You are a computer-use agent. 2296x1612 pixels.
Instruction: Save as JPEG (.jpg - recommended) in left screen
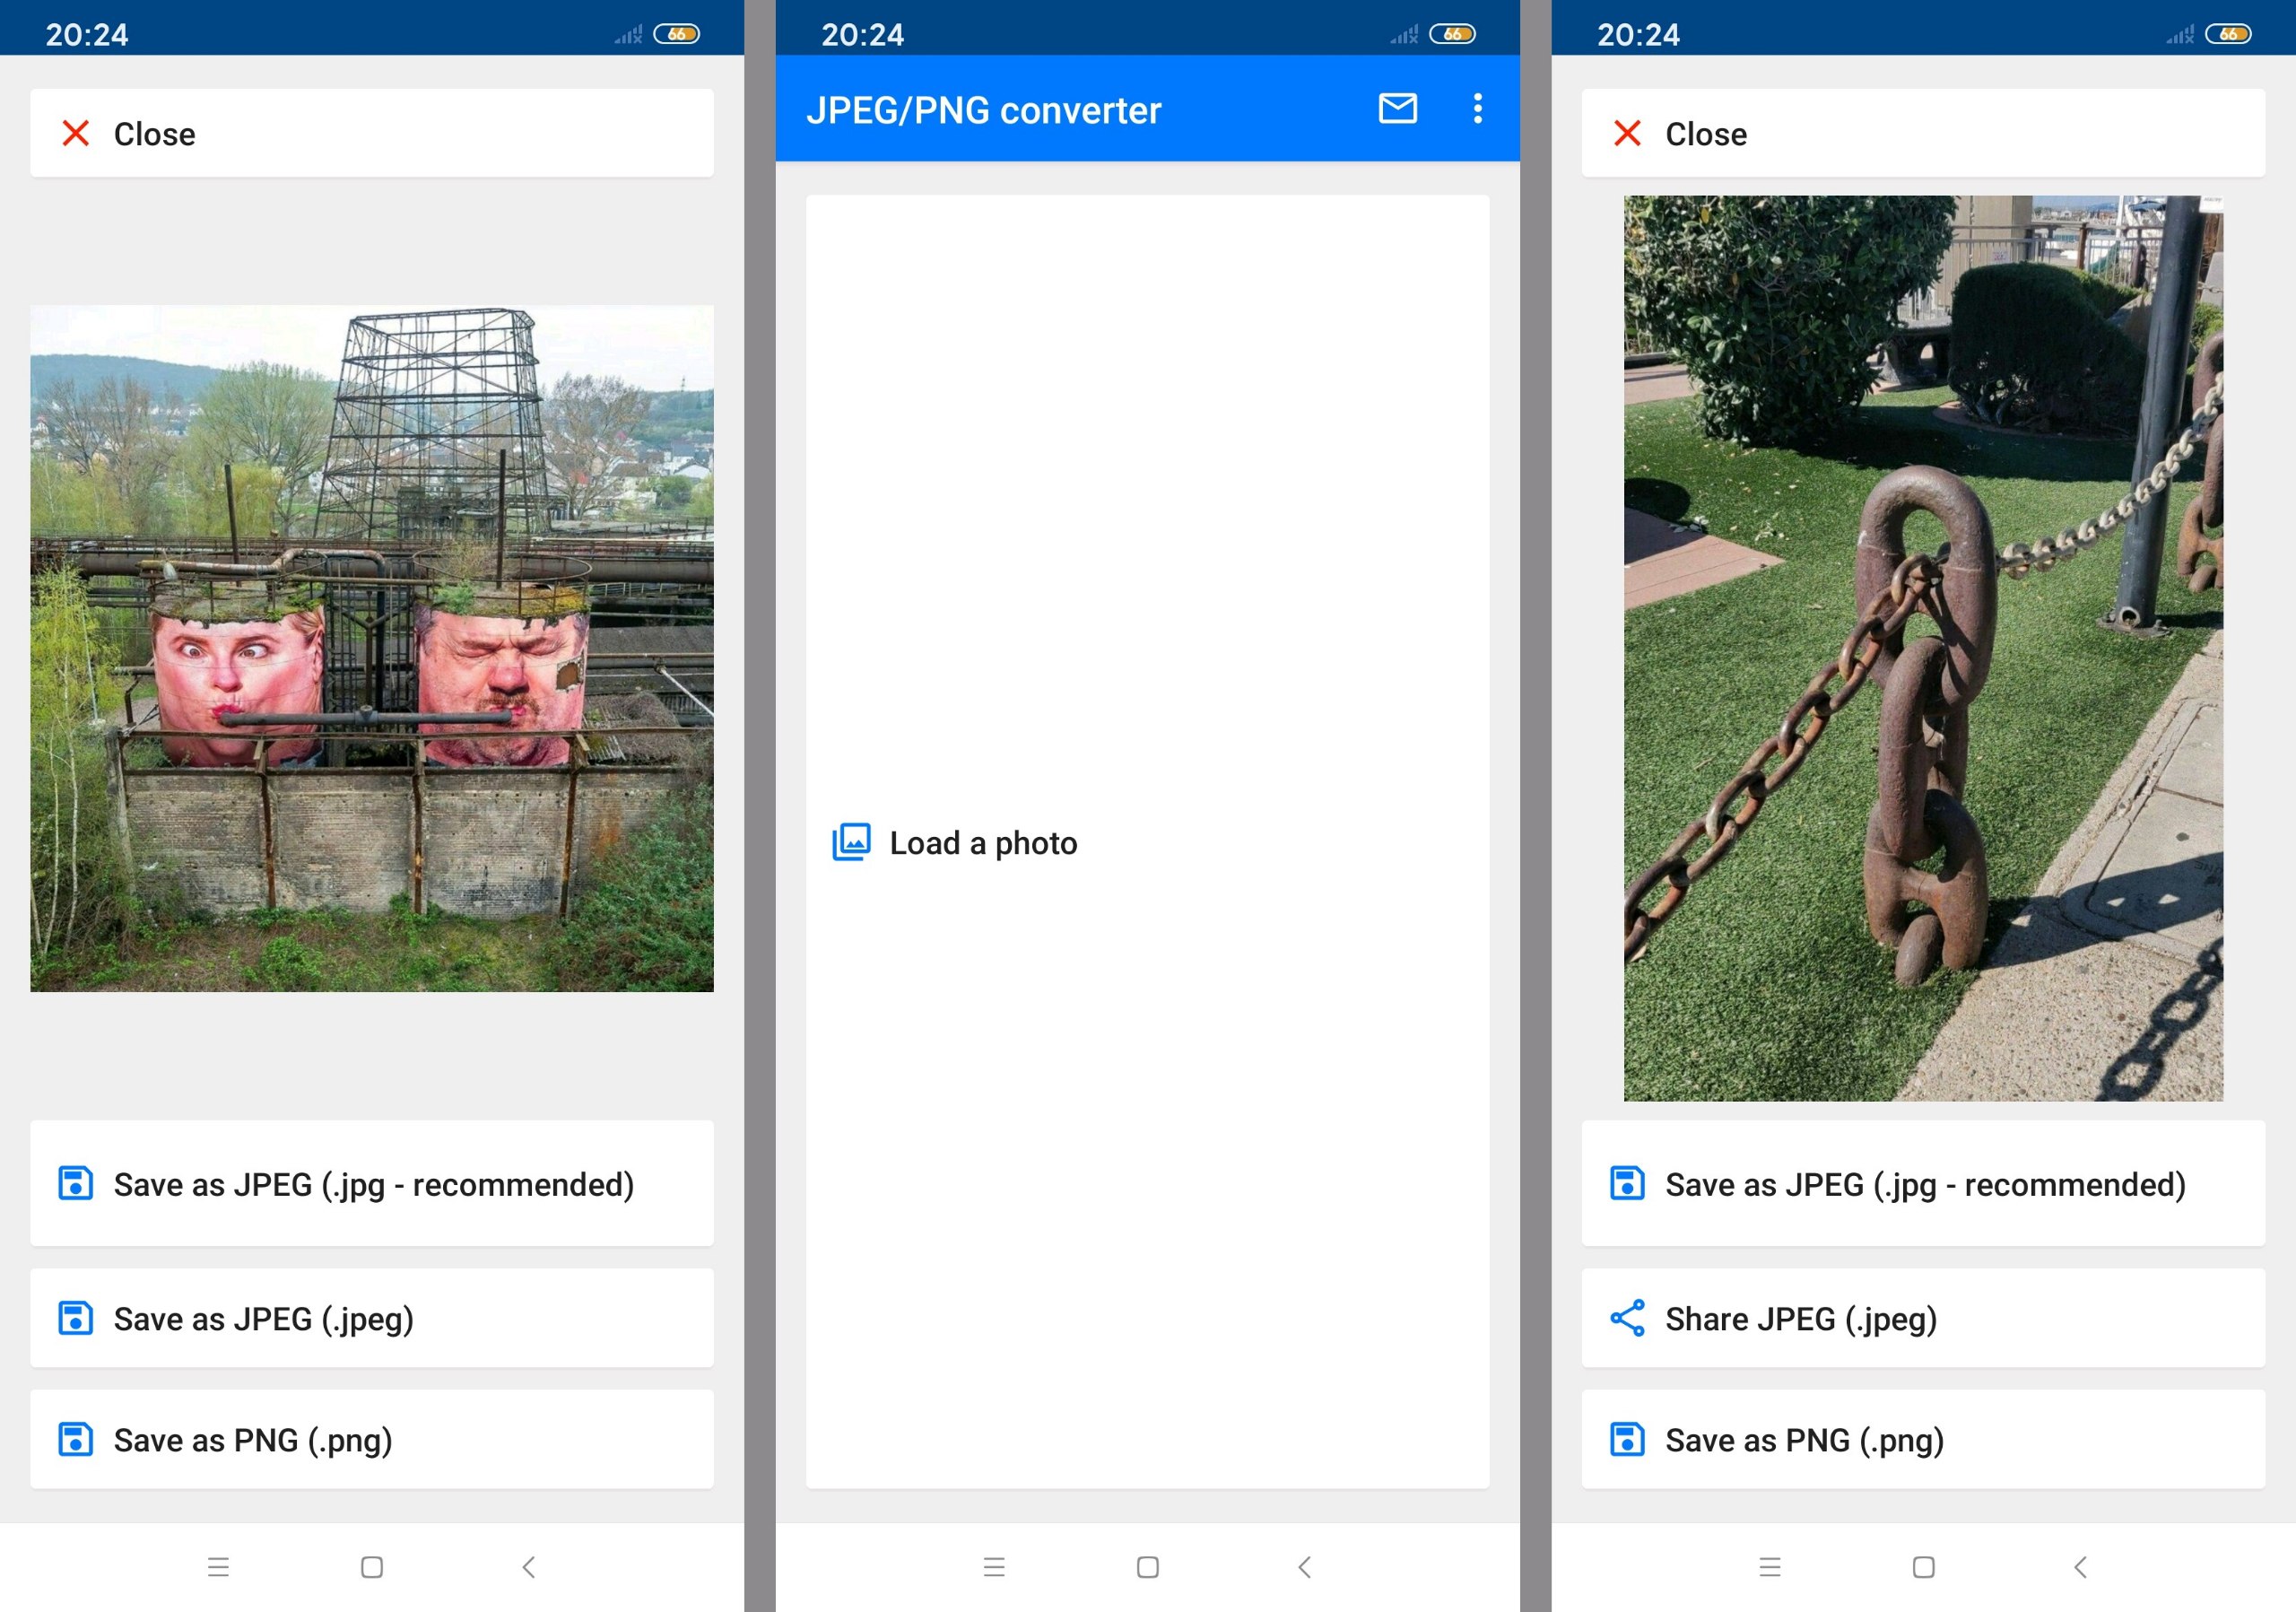[x=372, y=1183]
